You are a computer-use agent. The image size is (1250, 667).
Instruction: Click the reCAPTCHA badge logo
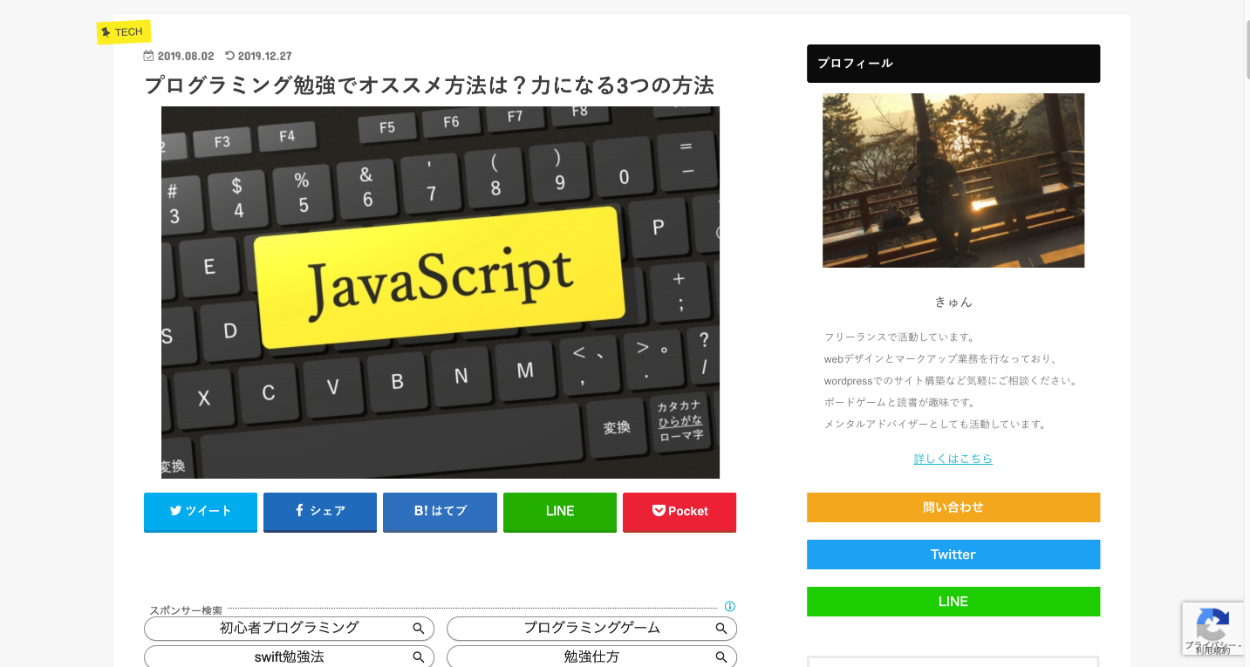click(1212, 625)
